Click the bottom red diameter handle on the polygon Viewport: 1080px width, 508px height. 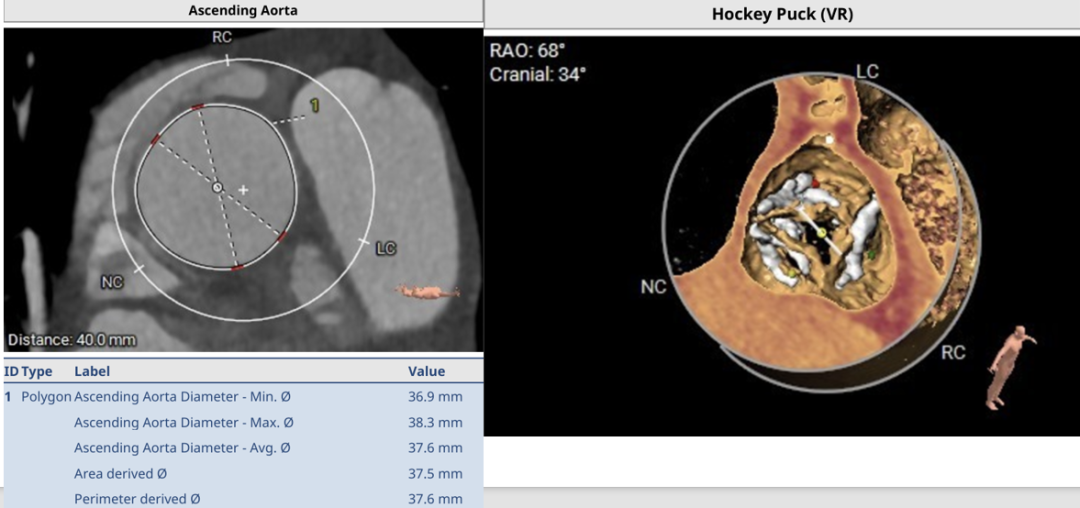click(236, 267)
